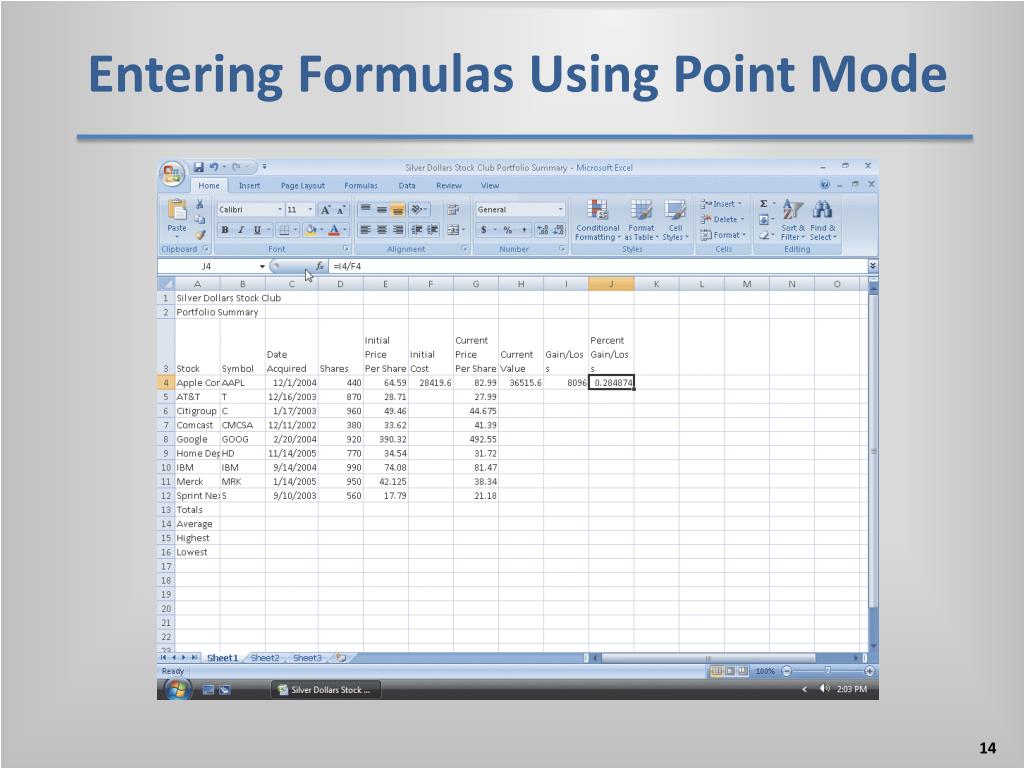Open the Windows Start orb
This screenshot has height=768, width=1024.
(x=176, y=690)
